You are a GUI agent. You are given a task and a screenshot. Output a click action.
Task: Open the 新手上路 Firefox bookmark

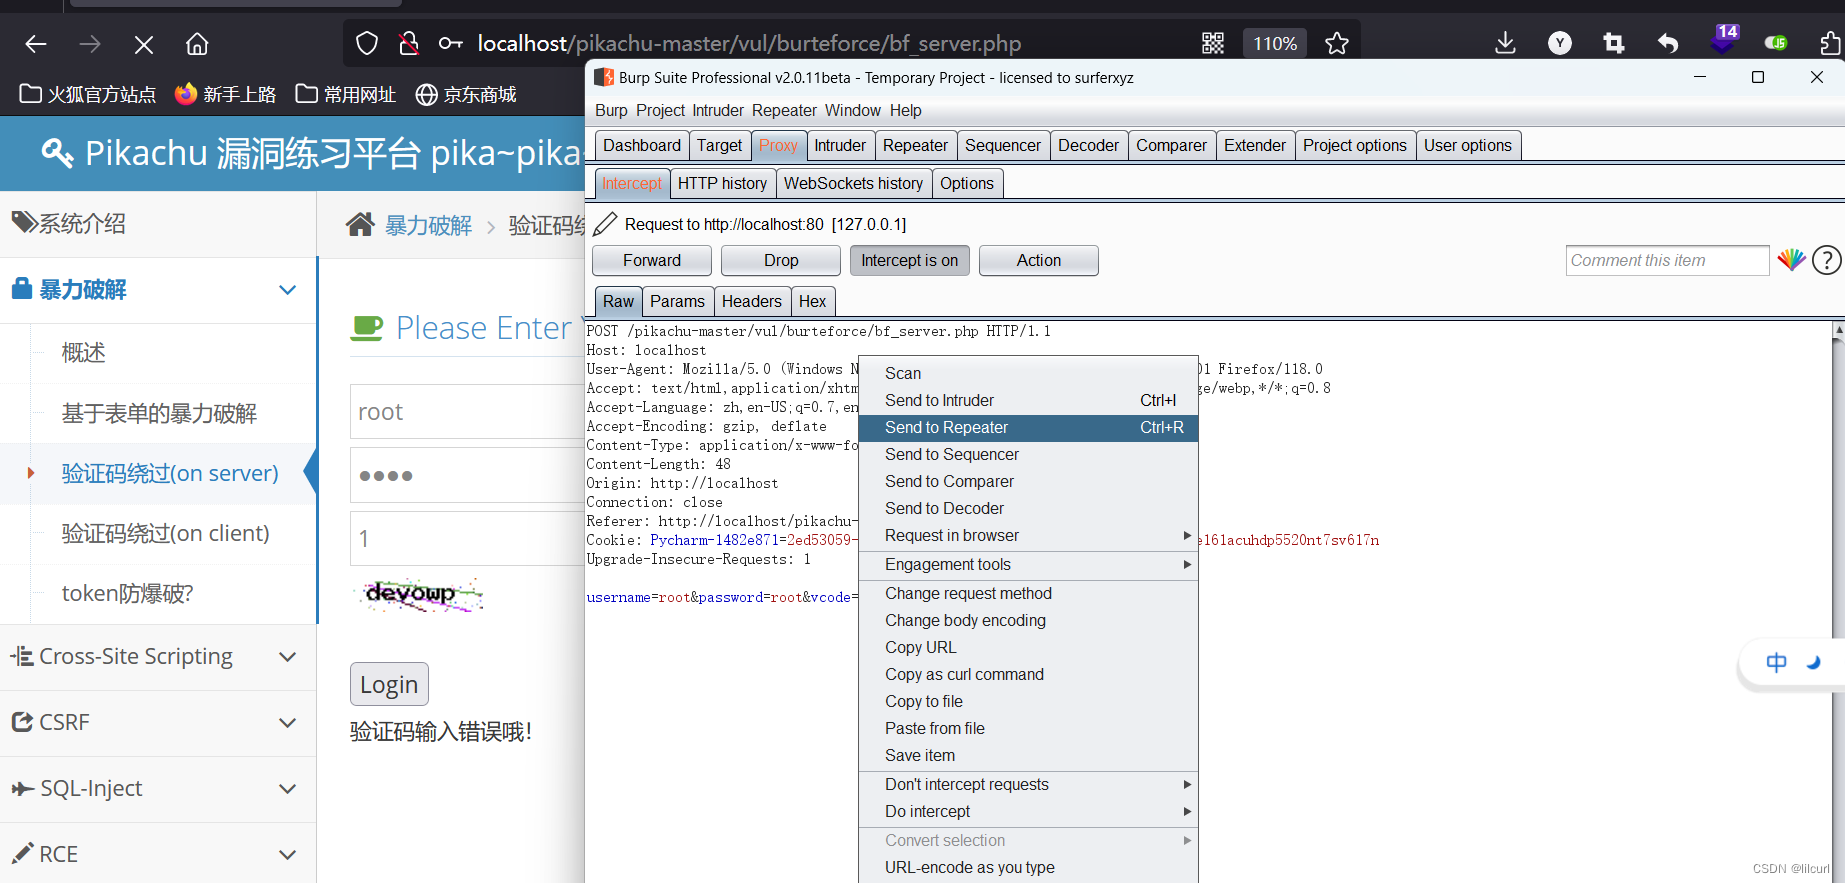[x=225, y=94]
